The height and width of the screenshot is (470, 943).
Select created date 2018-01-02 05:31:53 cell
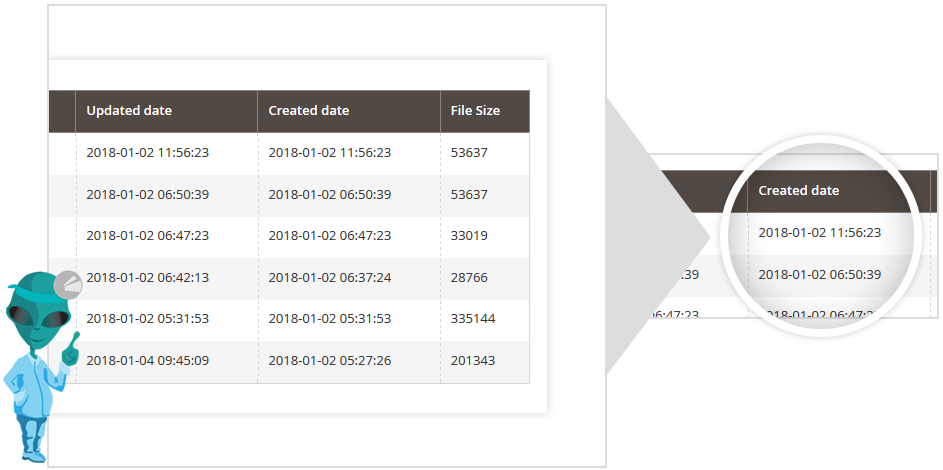329,319
